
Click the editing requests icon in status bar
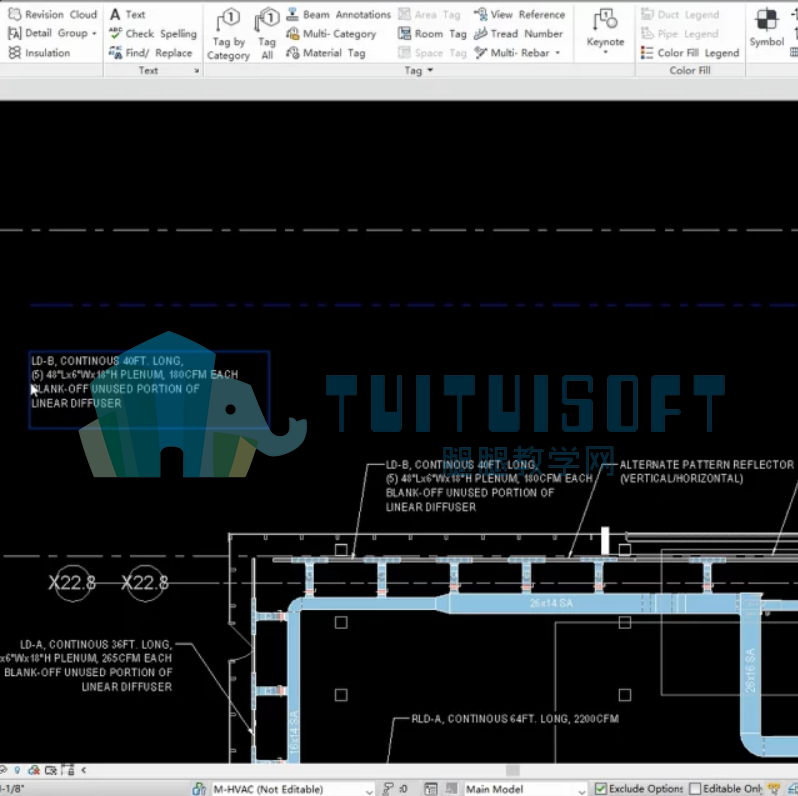pos(388,789)
